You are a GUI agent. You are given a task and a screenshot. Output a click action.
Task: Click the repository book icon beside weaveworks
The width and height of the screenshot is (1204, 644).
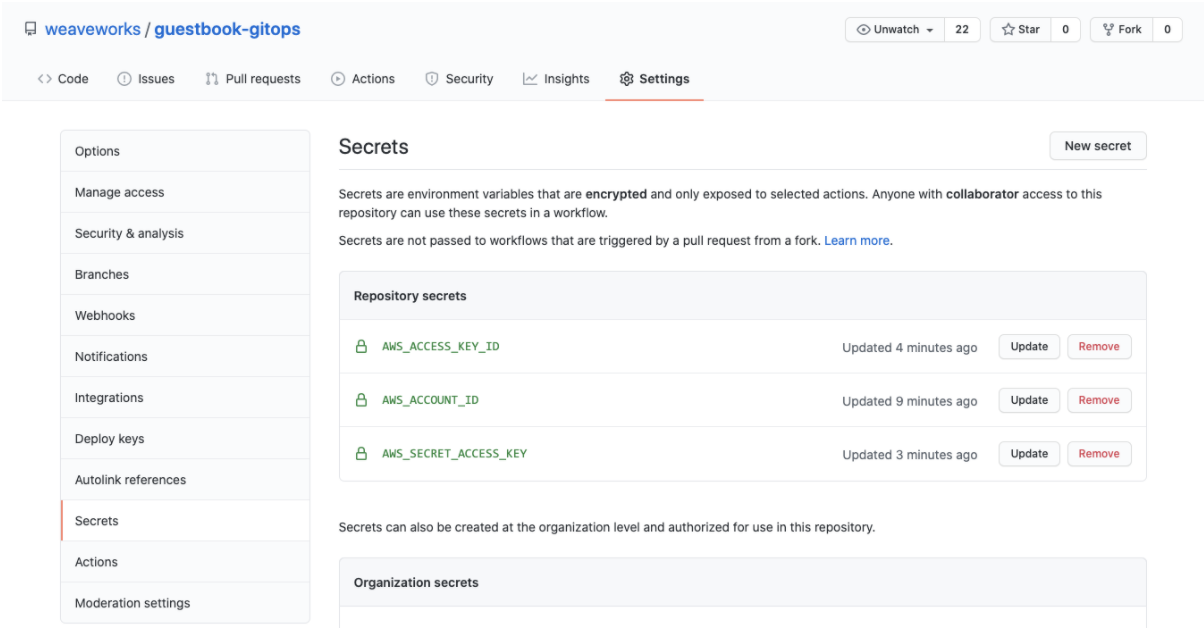coord(30,30)
